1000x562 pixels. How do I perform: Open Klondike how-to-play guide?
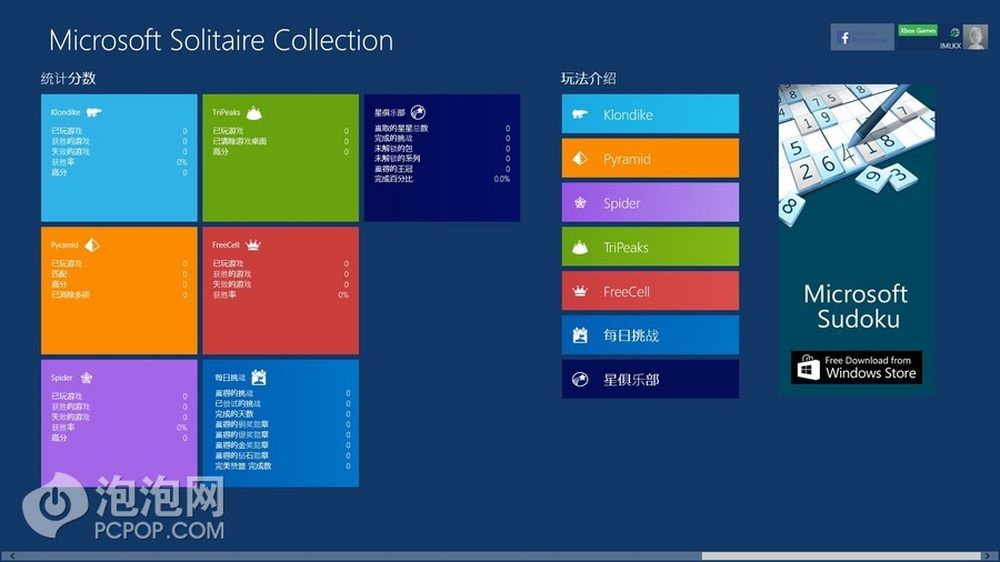651,114
